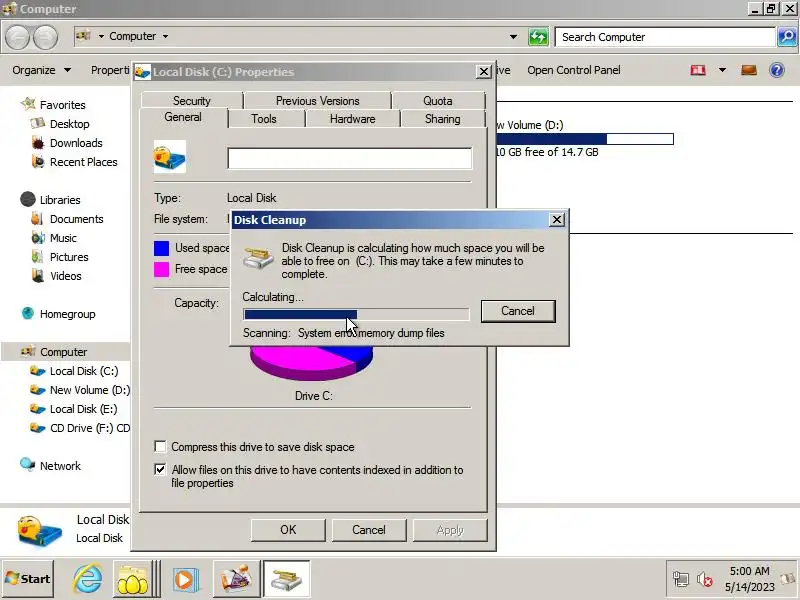This screenshot has width=800, height=600.
Task: Launch Windows Media Player from the taskbar
Action: point(184,579)
